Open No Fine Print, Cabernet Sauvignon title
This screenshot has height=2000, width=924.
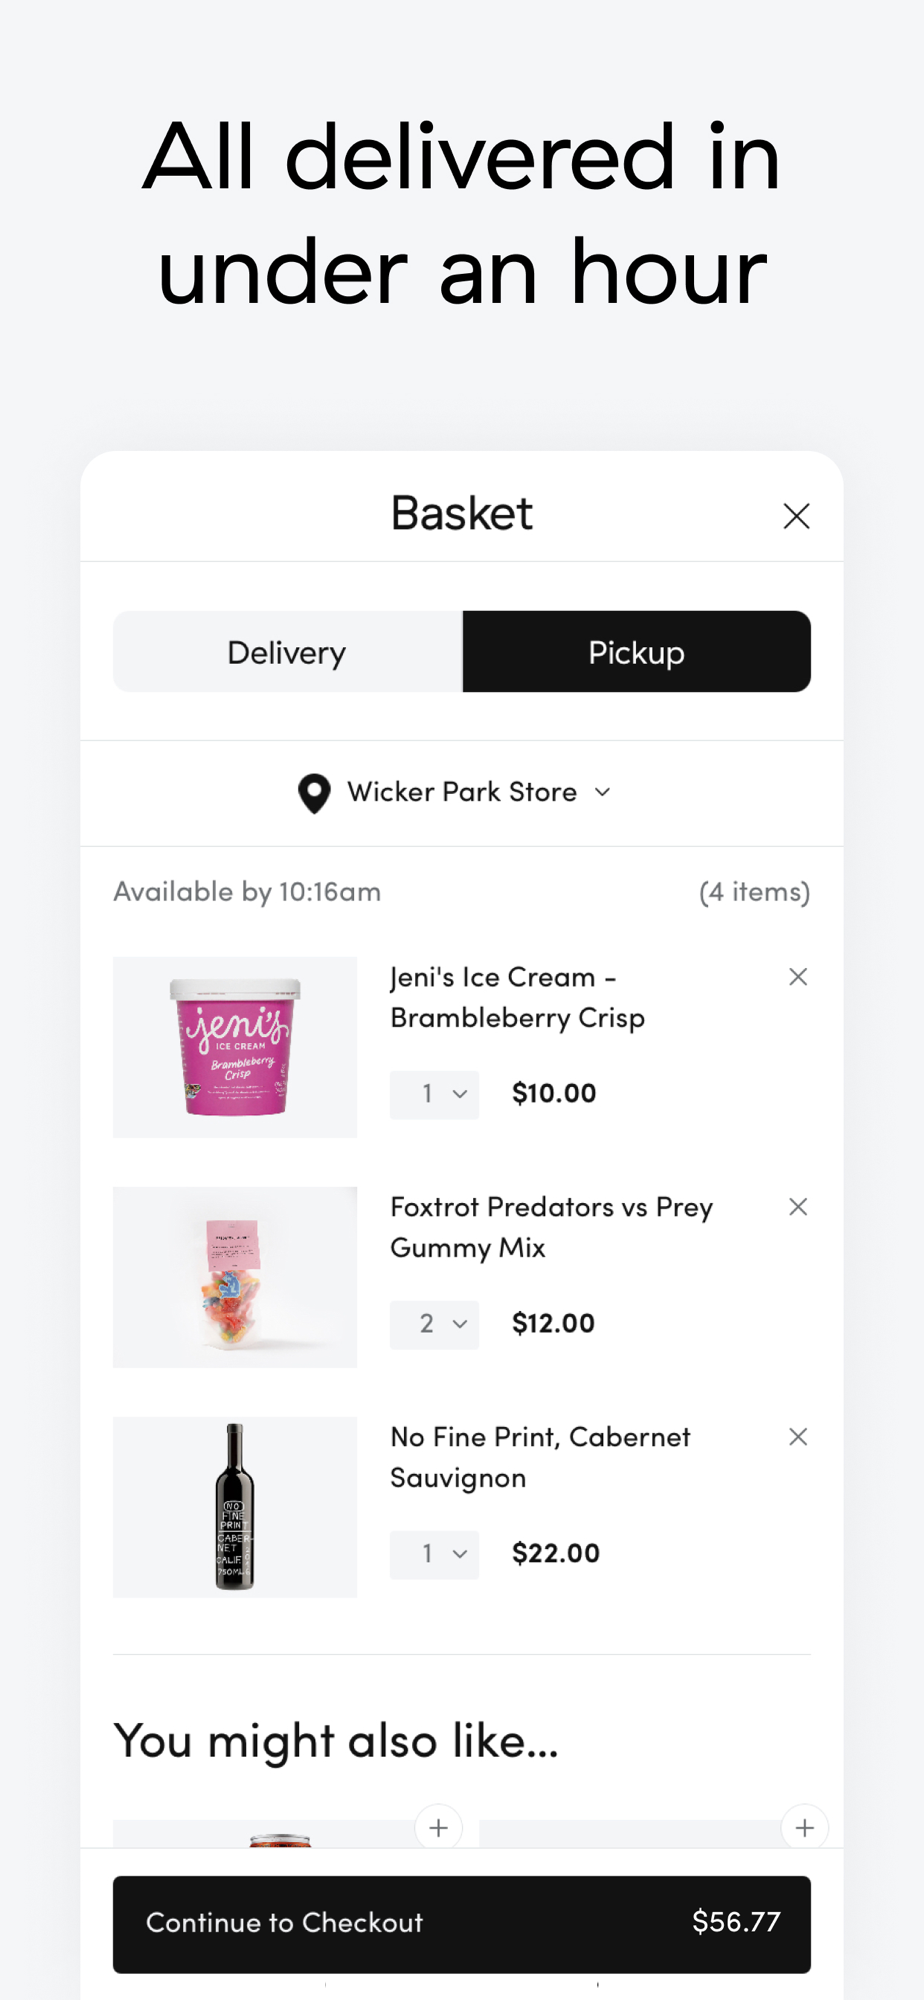[540, 1457]
